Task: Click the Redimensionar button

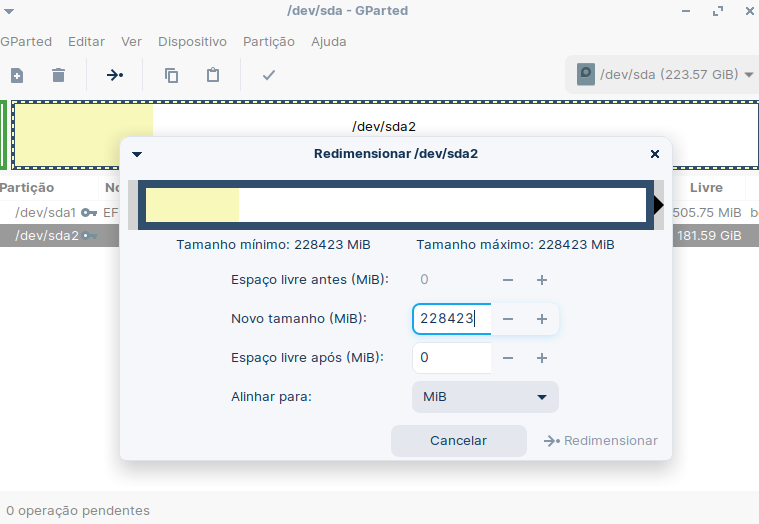Action: click(600, 441)
